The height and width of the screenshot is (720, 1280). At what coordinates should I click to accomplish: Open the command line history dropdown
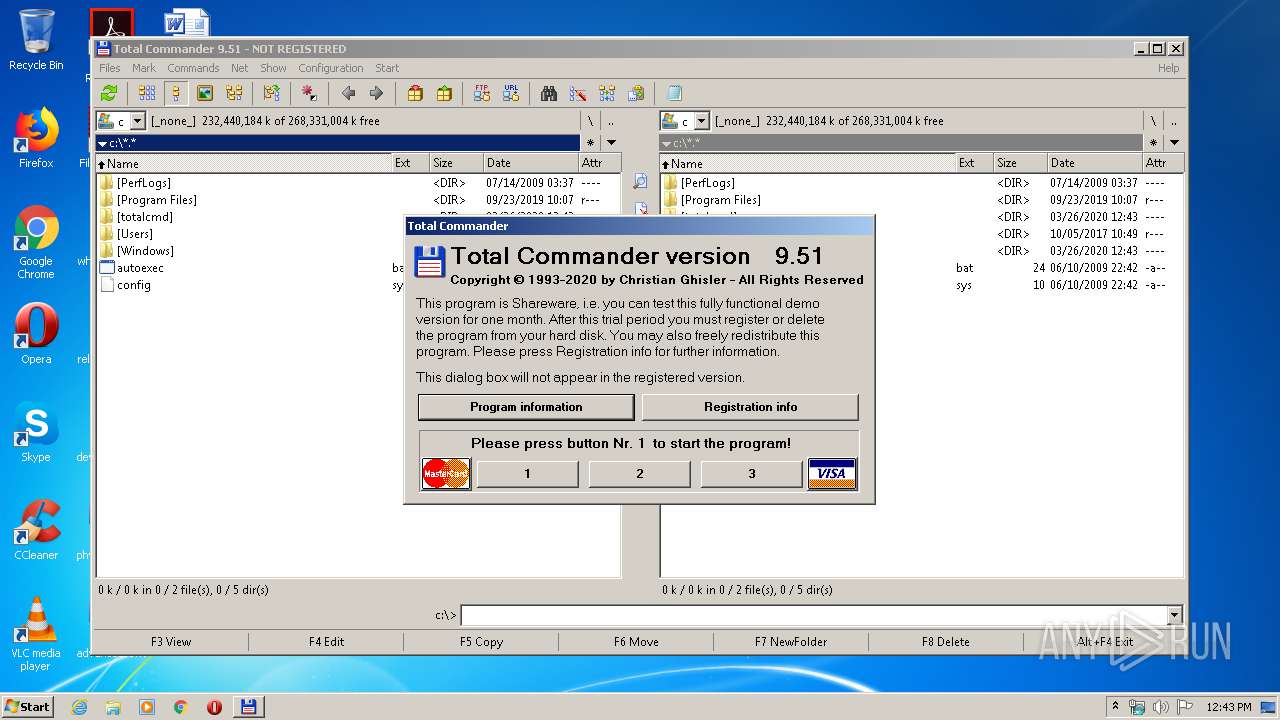[1175, 615]
